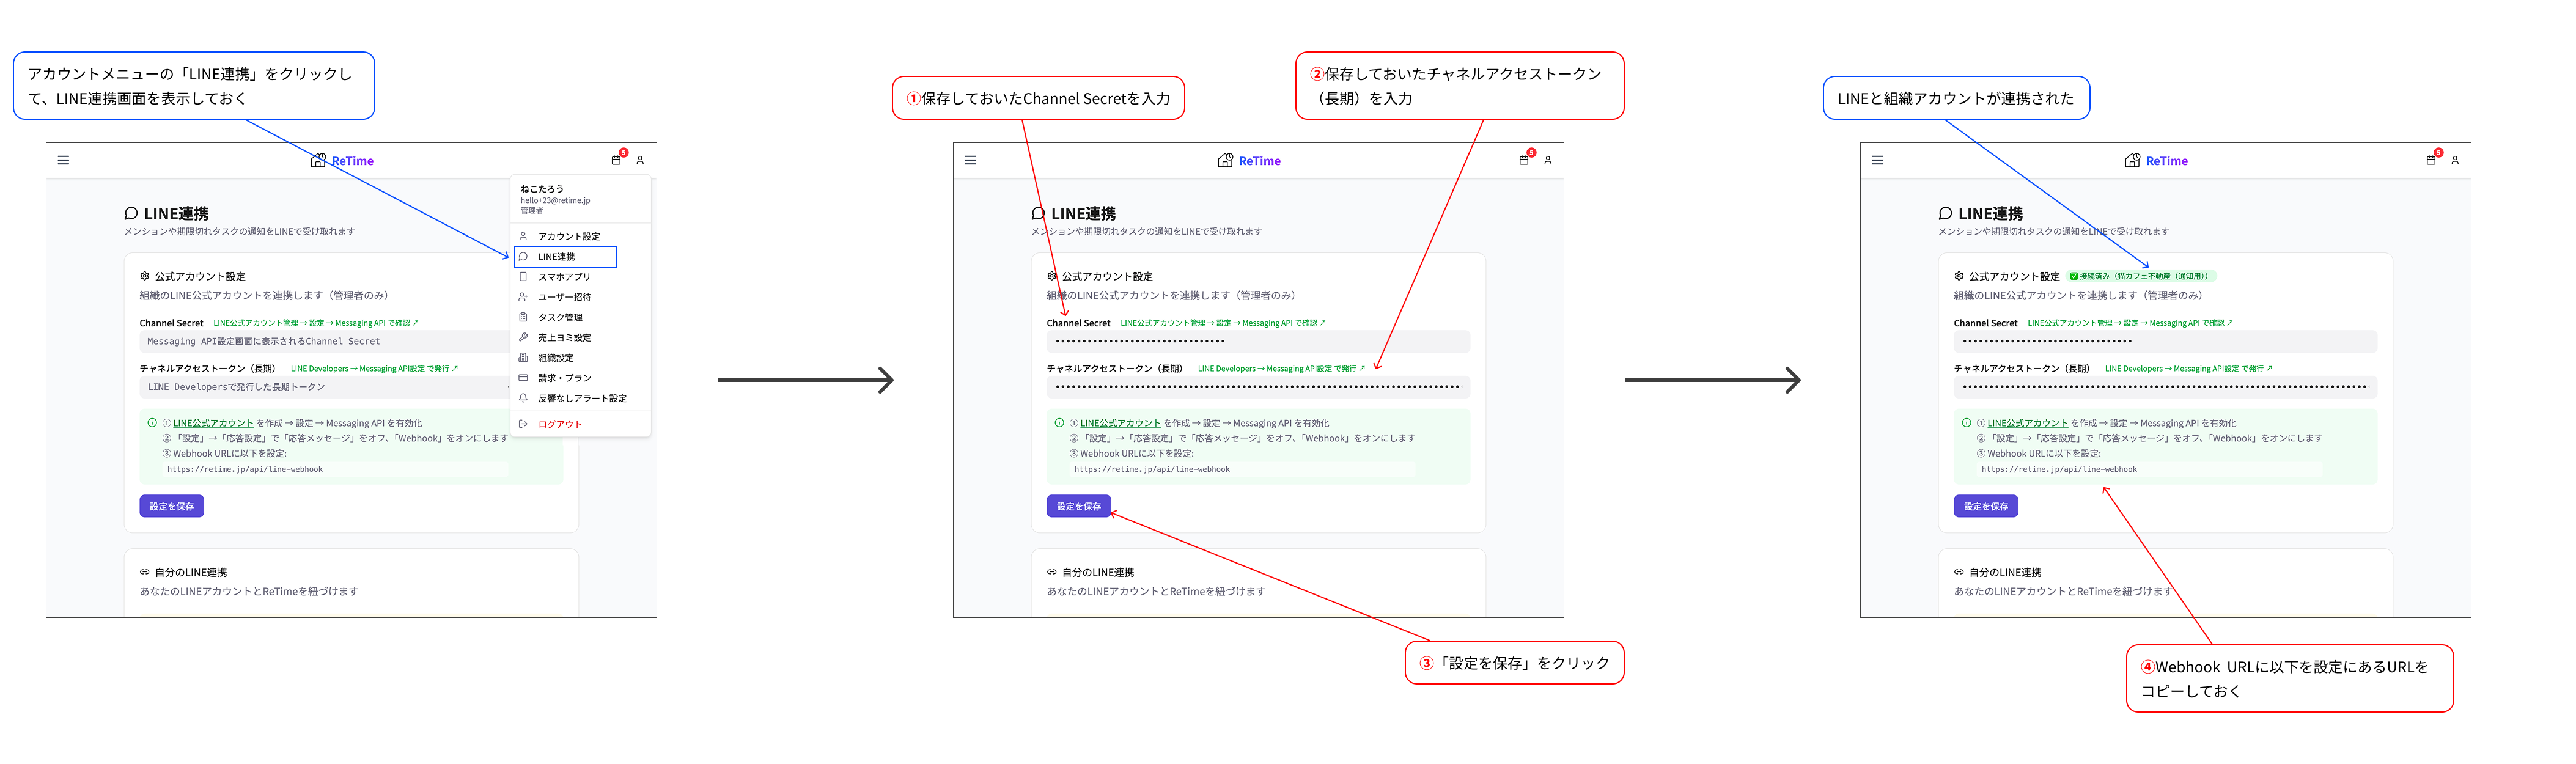Click the user account icon in the right screenshot
2576x764 pixels.
(x=2454, y=160)
